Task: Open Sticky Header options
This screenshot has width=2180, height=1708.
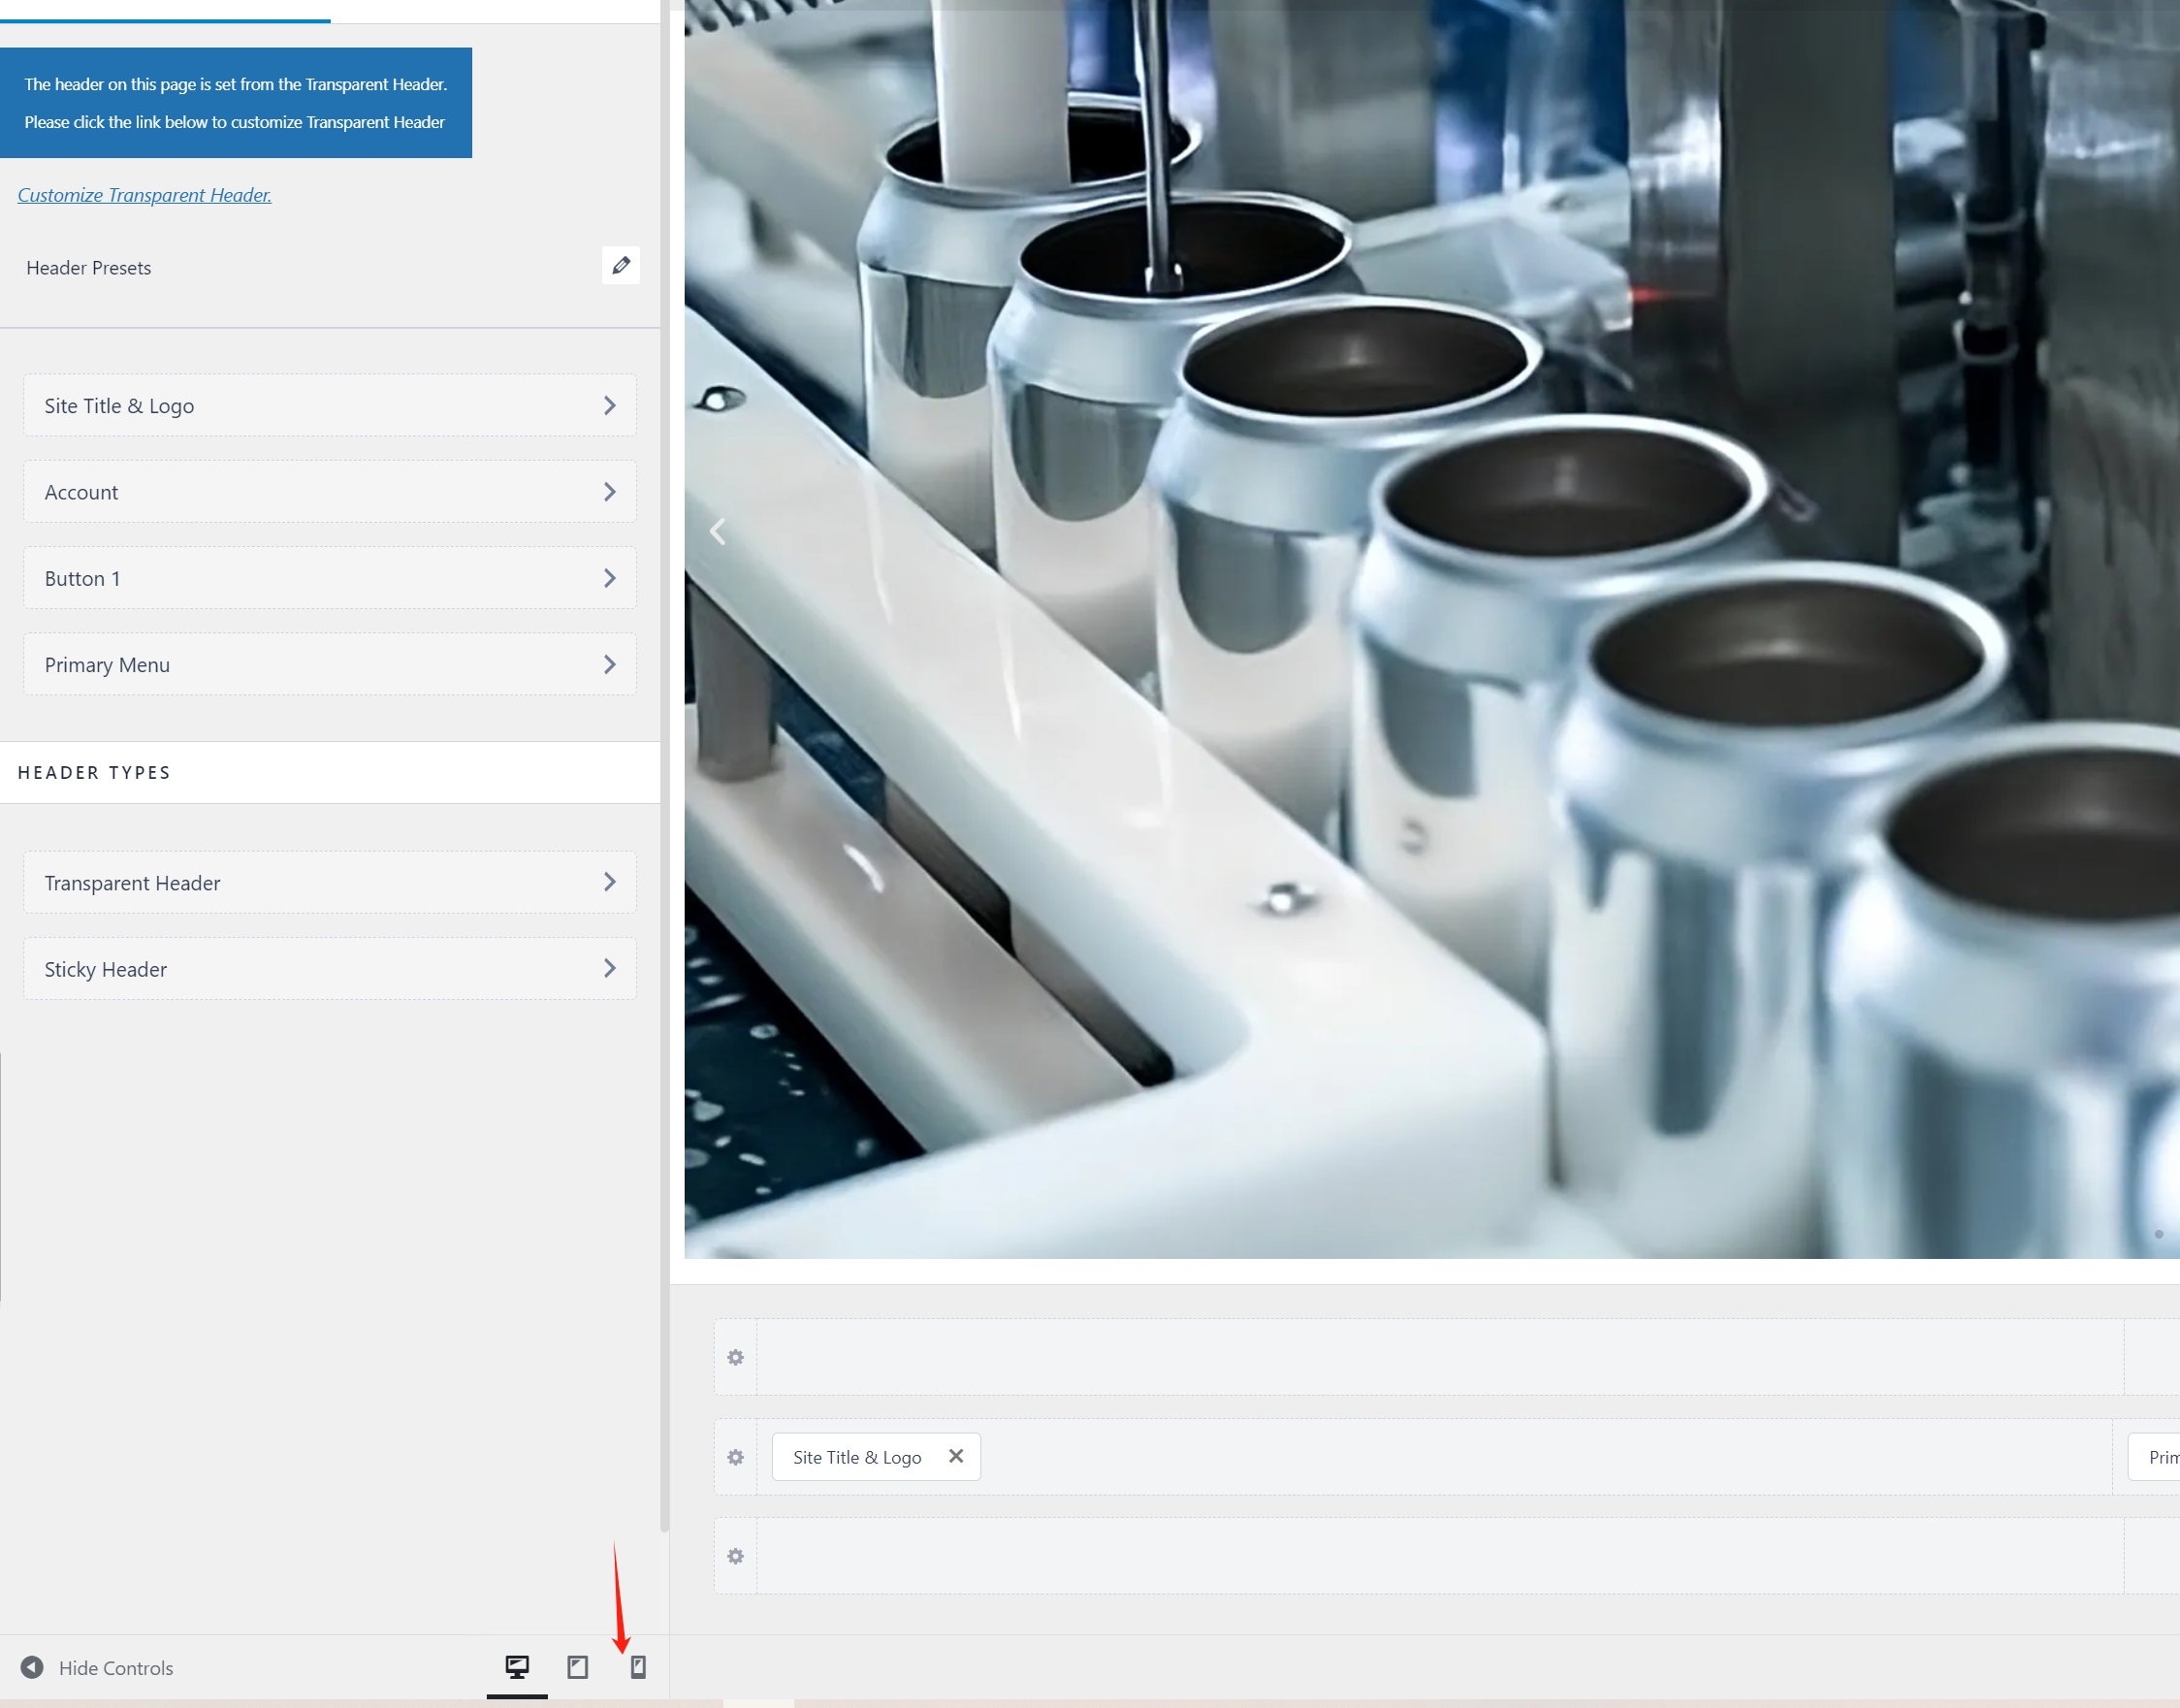Action: [x=329, y=969]
